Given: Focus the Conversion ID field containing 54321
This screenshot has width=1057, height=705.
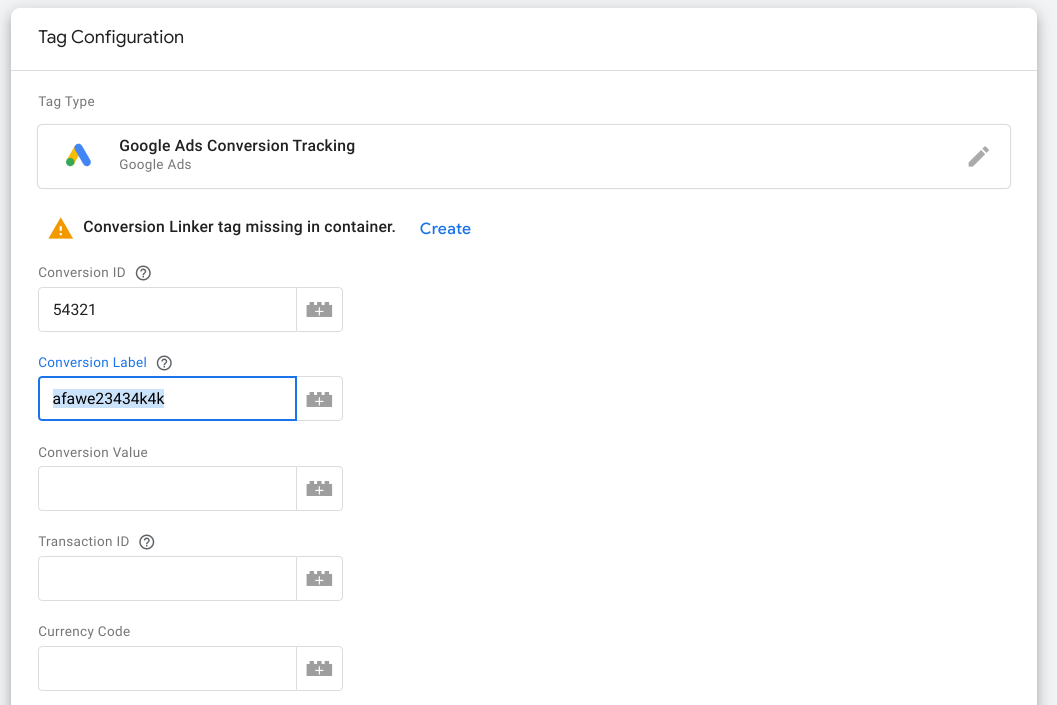Looking at the screenshot, I should (x=167, y=309).
